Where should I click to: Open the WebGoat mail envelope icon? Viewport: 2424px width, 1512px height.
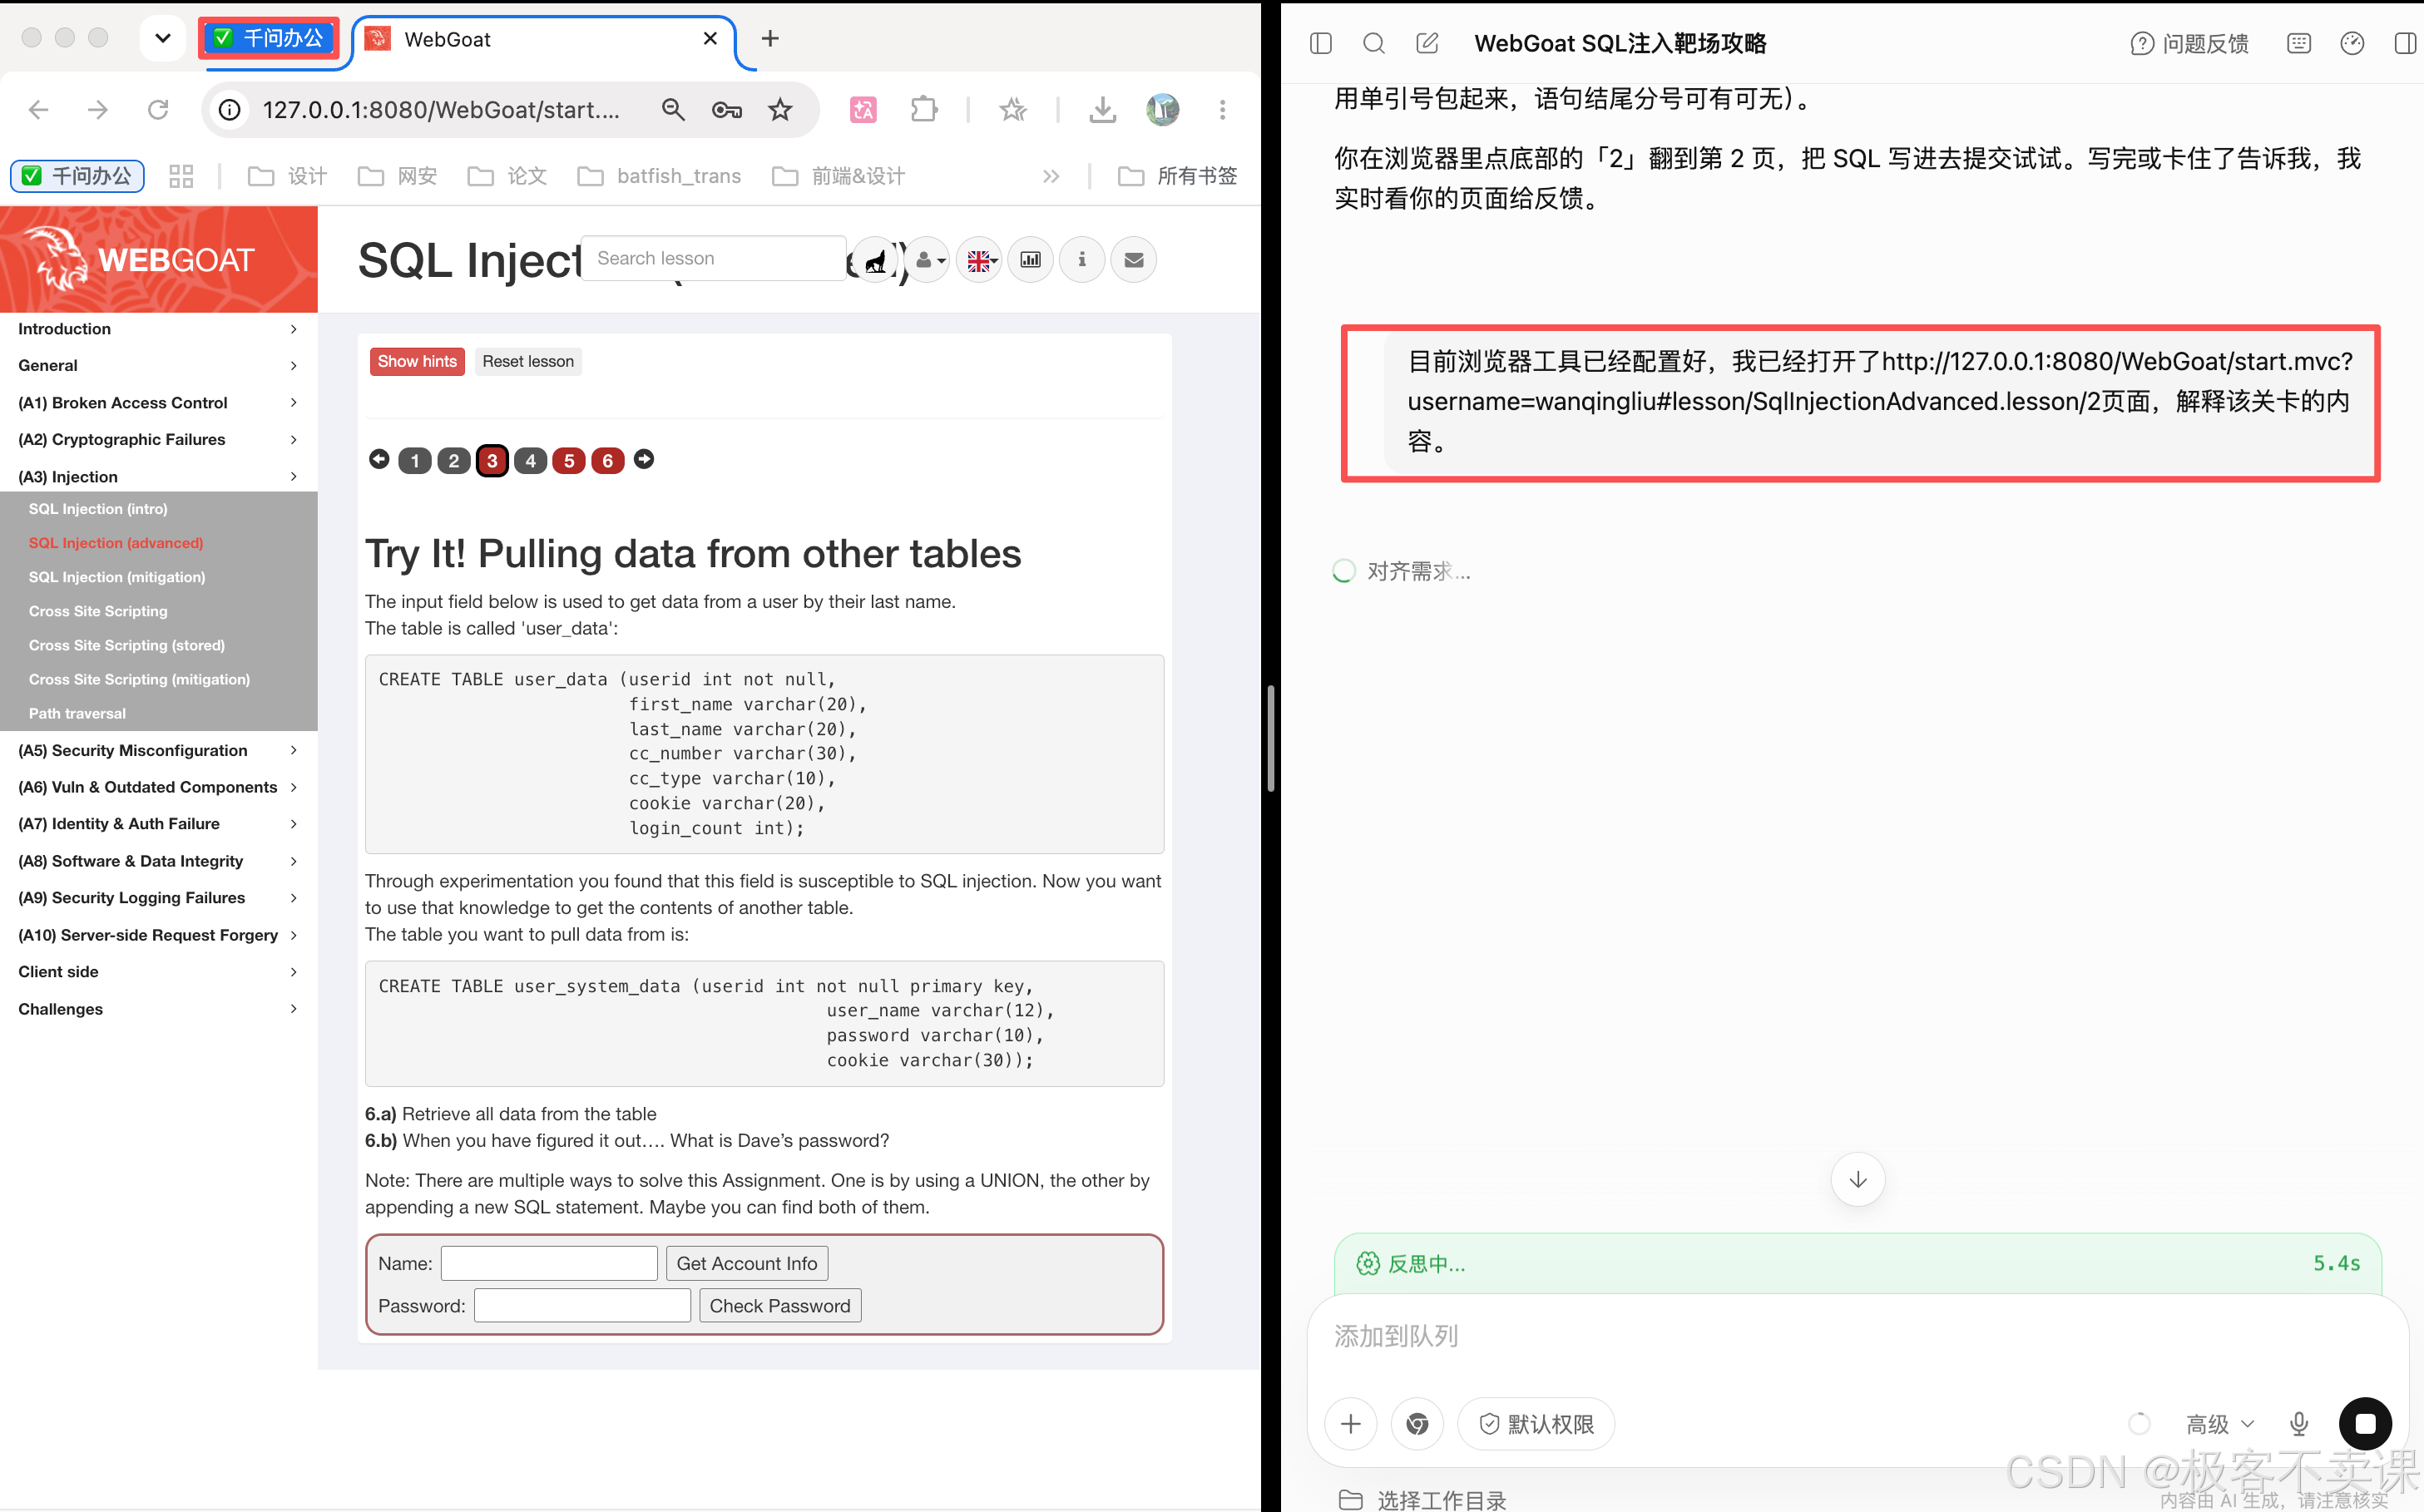1134,260
